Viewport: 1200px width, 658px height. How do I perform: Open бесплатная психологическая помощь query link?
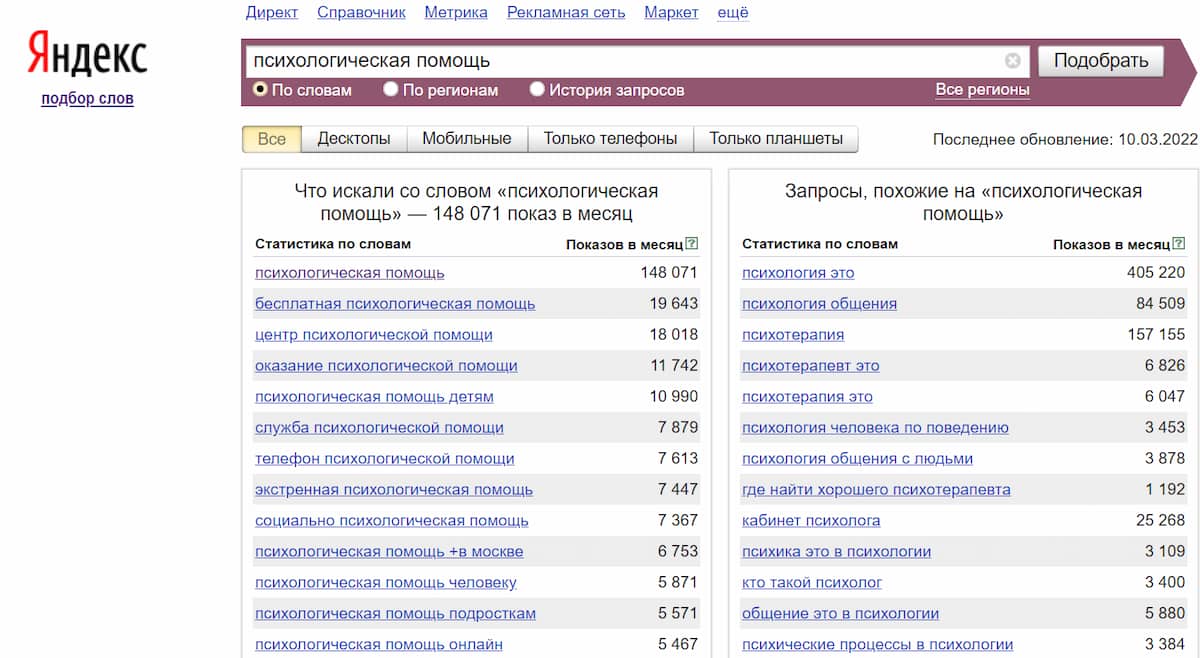click(395, 304)
